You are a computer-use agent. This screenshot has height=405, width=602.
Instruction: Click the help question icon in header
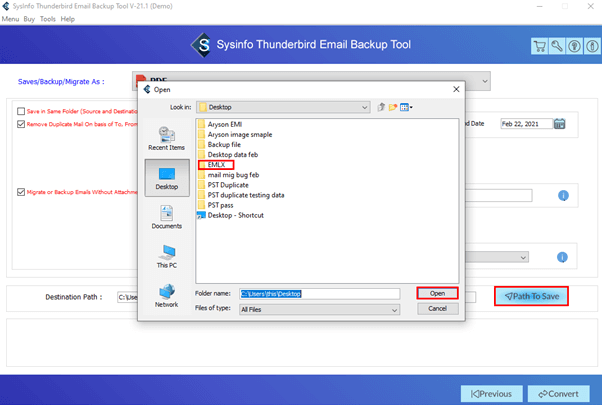(x=574, y=46)
